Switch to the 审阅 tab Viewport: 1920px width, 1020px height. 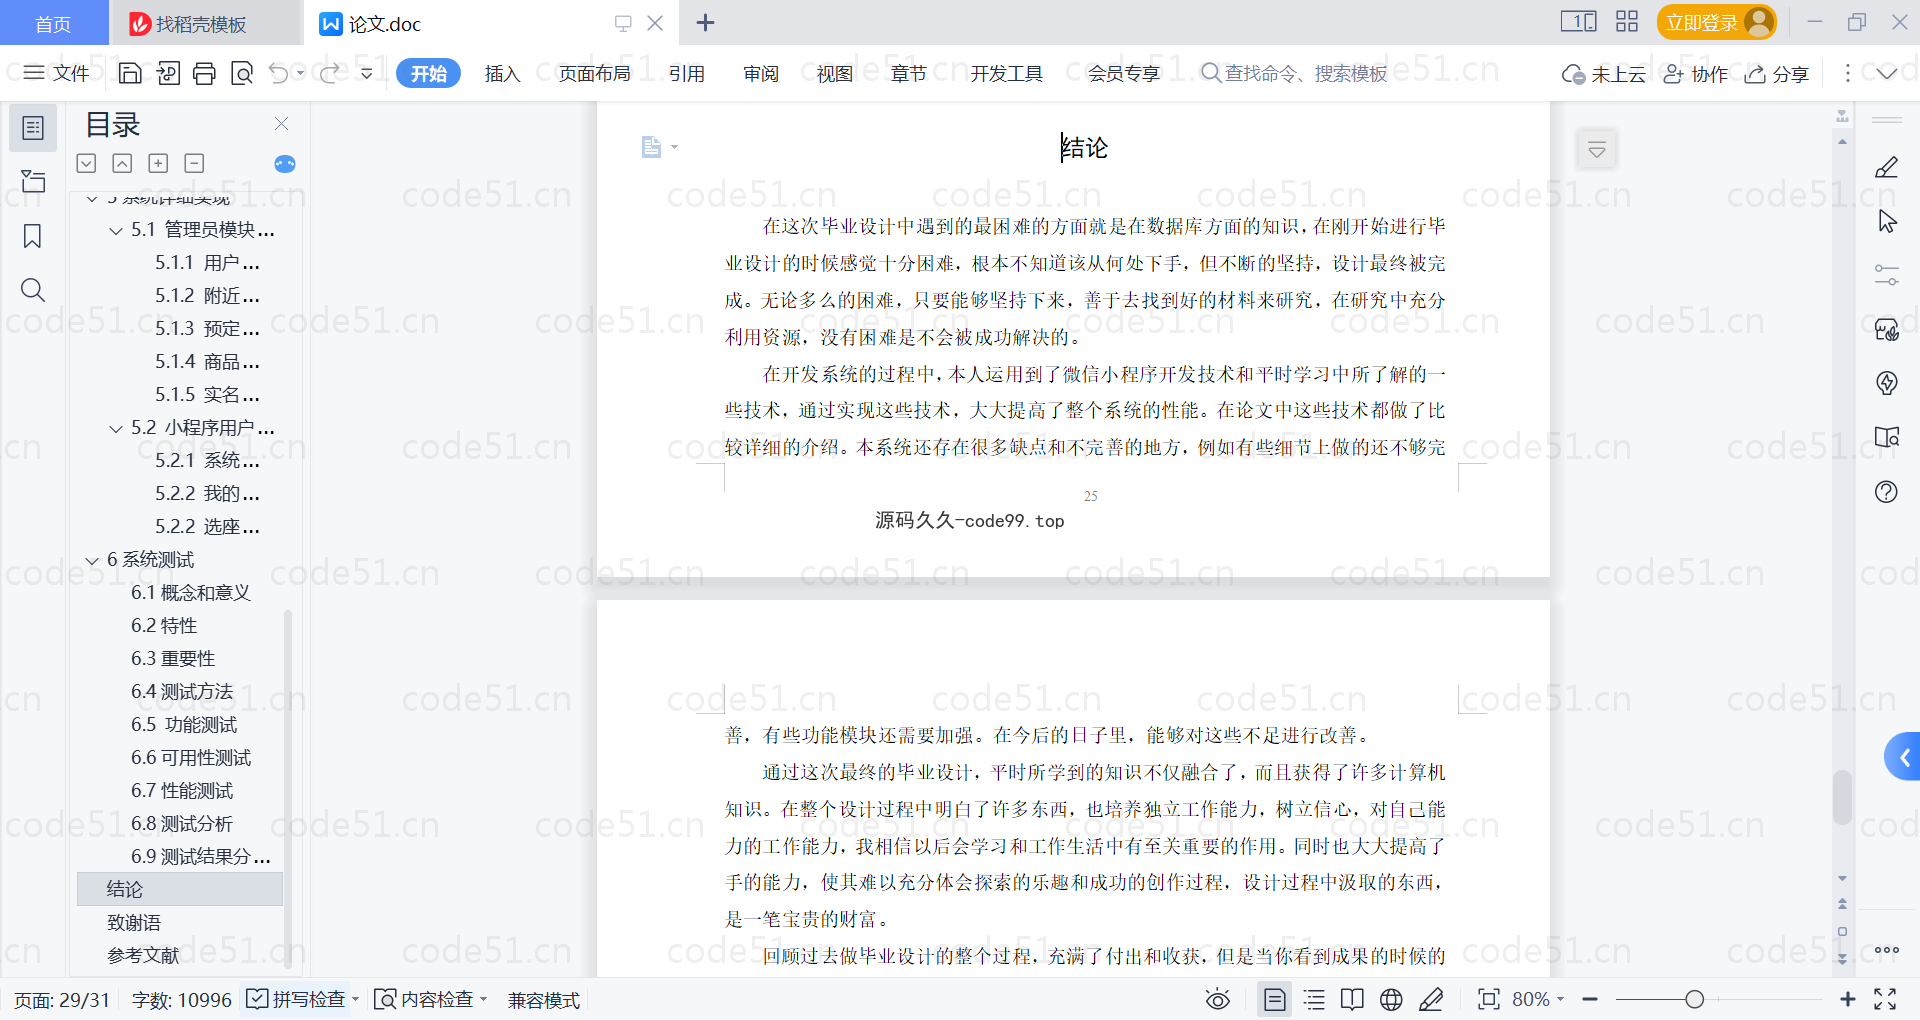point(760,73)
